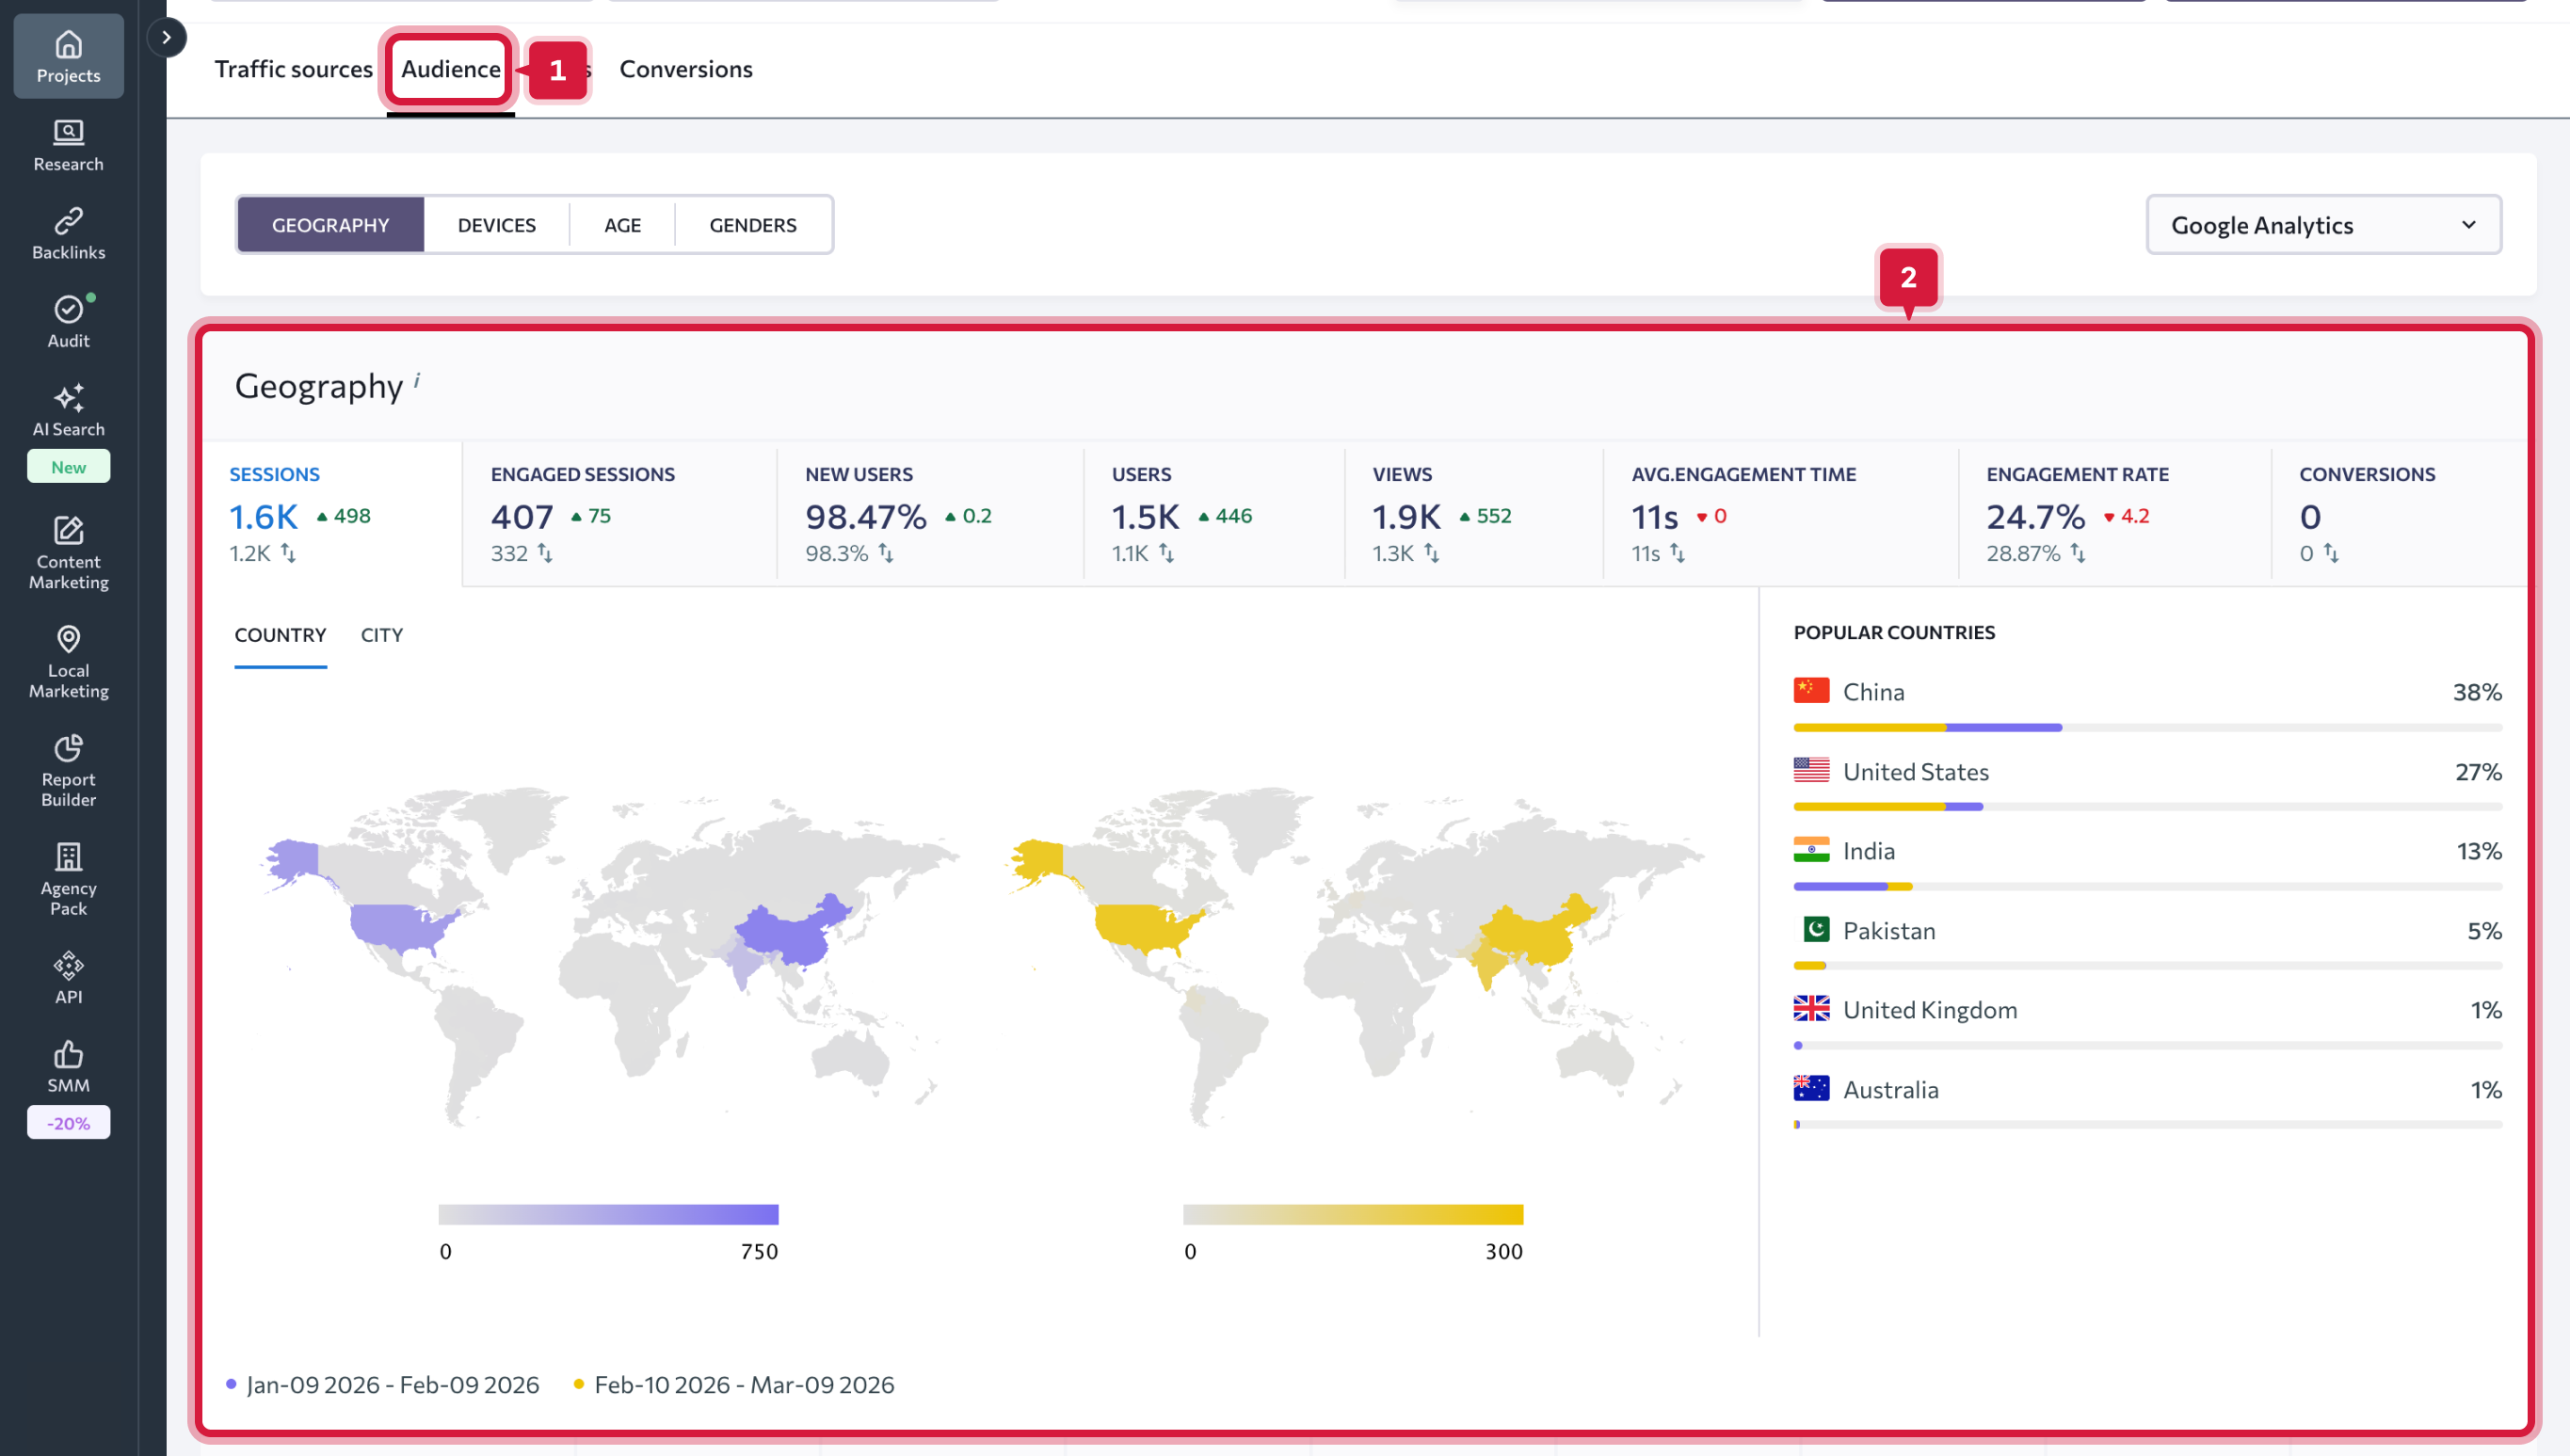2570x1456 pixels.
Task: Open AI Search from sidebar
Action: pyautogui.click(x=68, y=410)
